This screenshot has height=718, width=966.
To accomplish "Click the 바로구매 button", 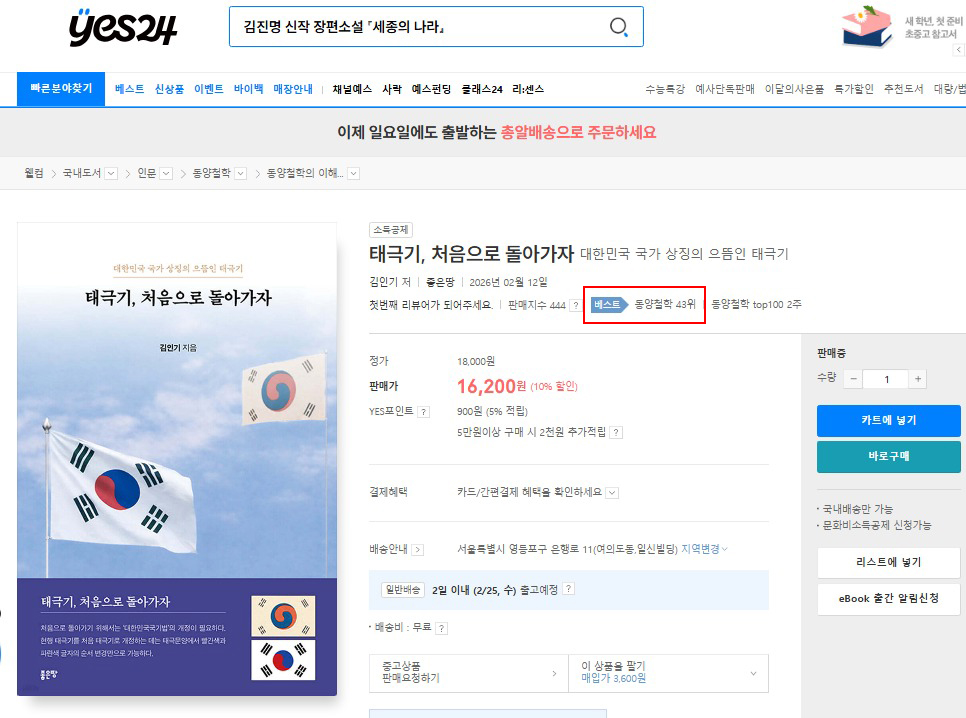I will point(888,457).
